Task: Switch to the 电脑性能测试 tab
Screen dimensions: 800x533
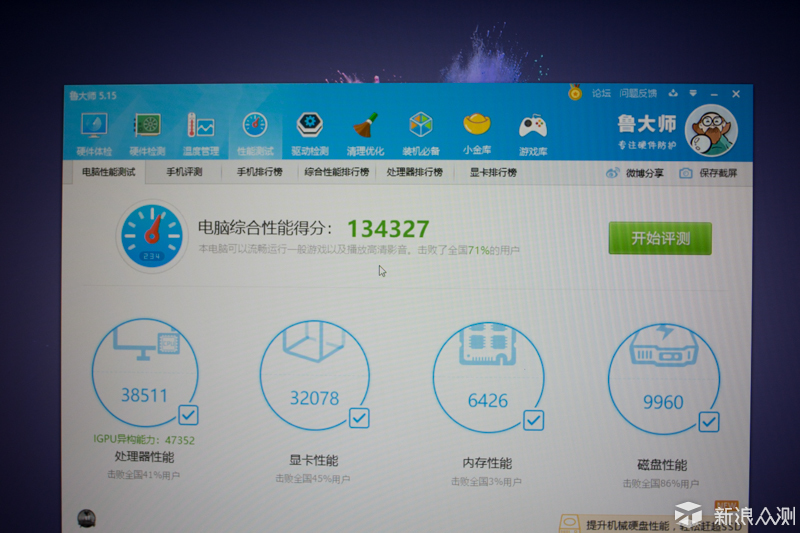Action: tap(108, 172)
